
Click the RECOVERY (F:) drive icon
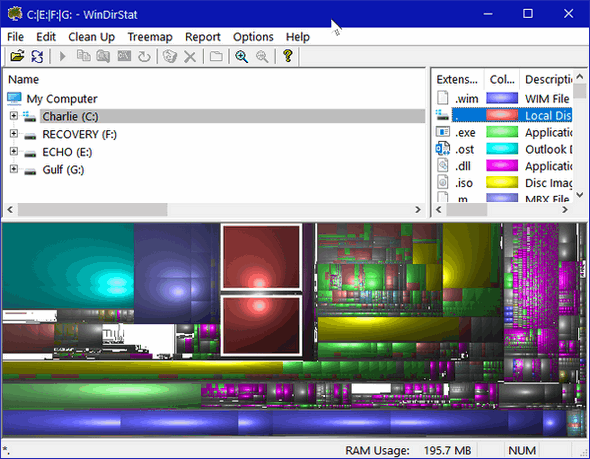(x=30, y=136)
